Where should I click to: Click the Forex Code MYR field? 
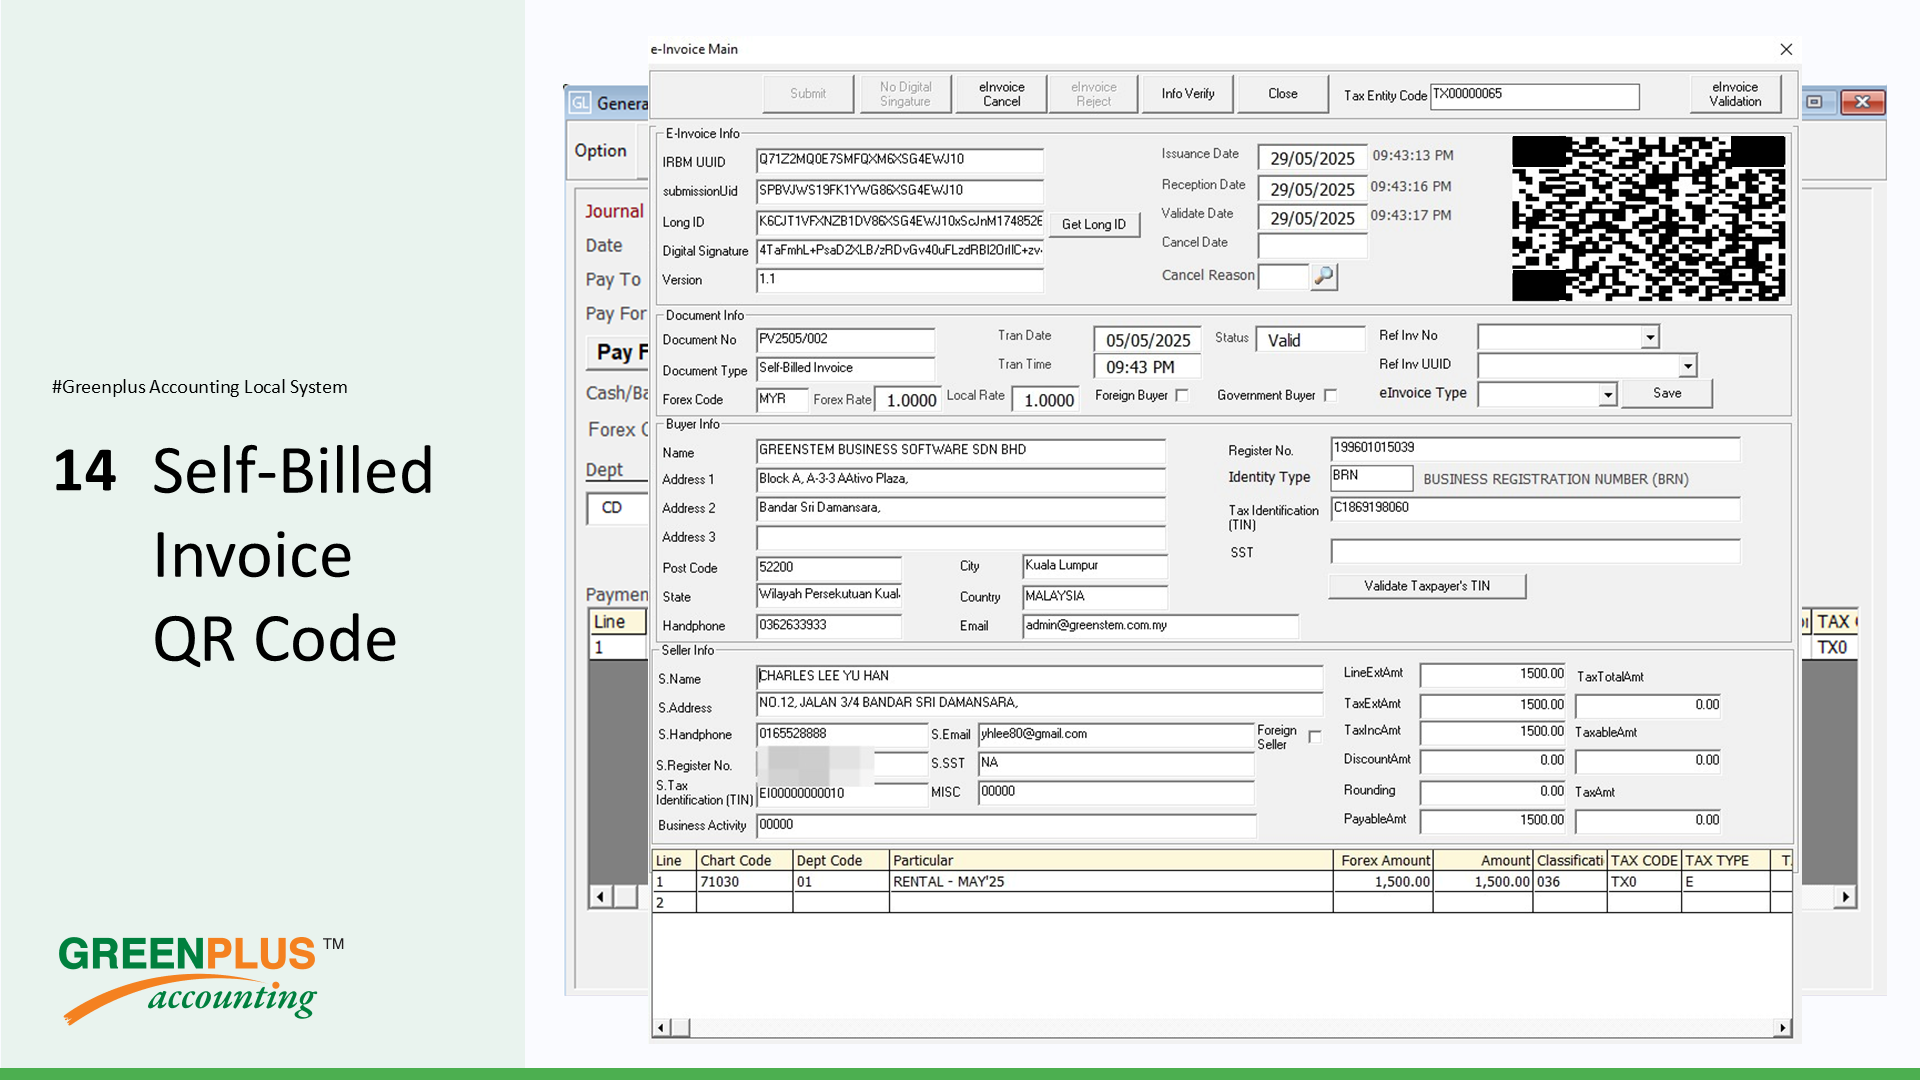pos(782,400)
